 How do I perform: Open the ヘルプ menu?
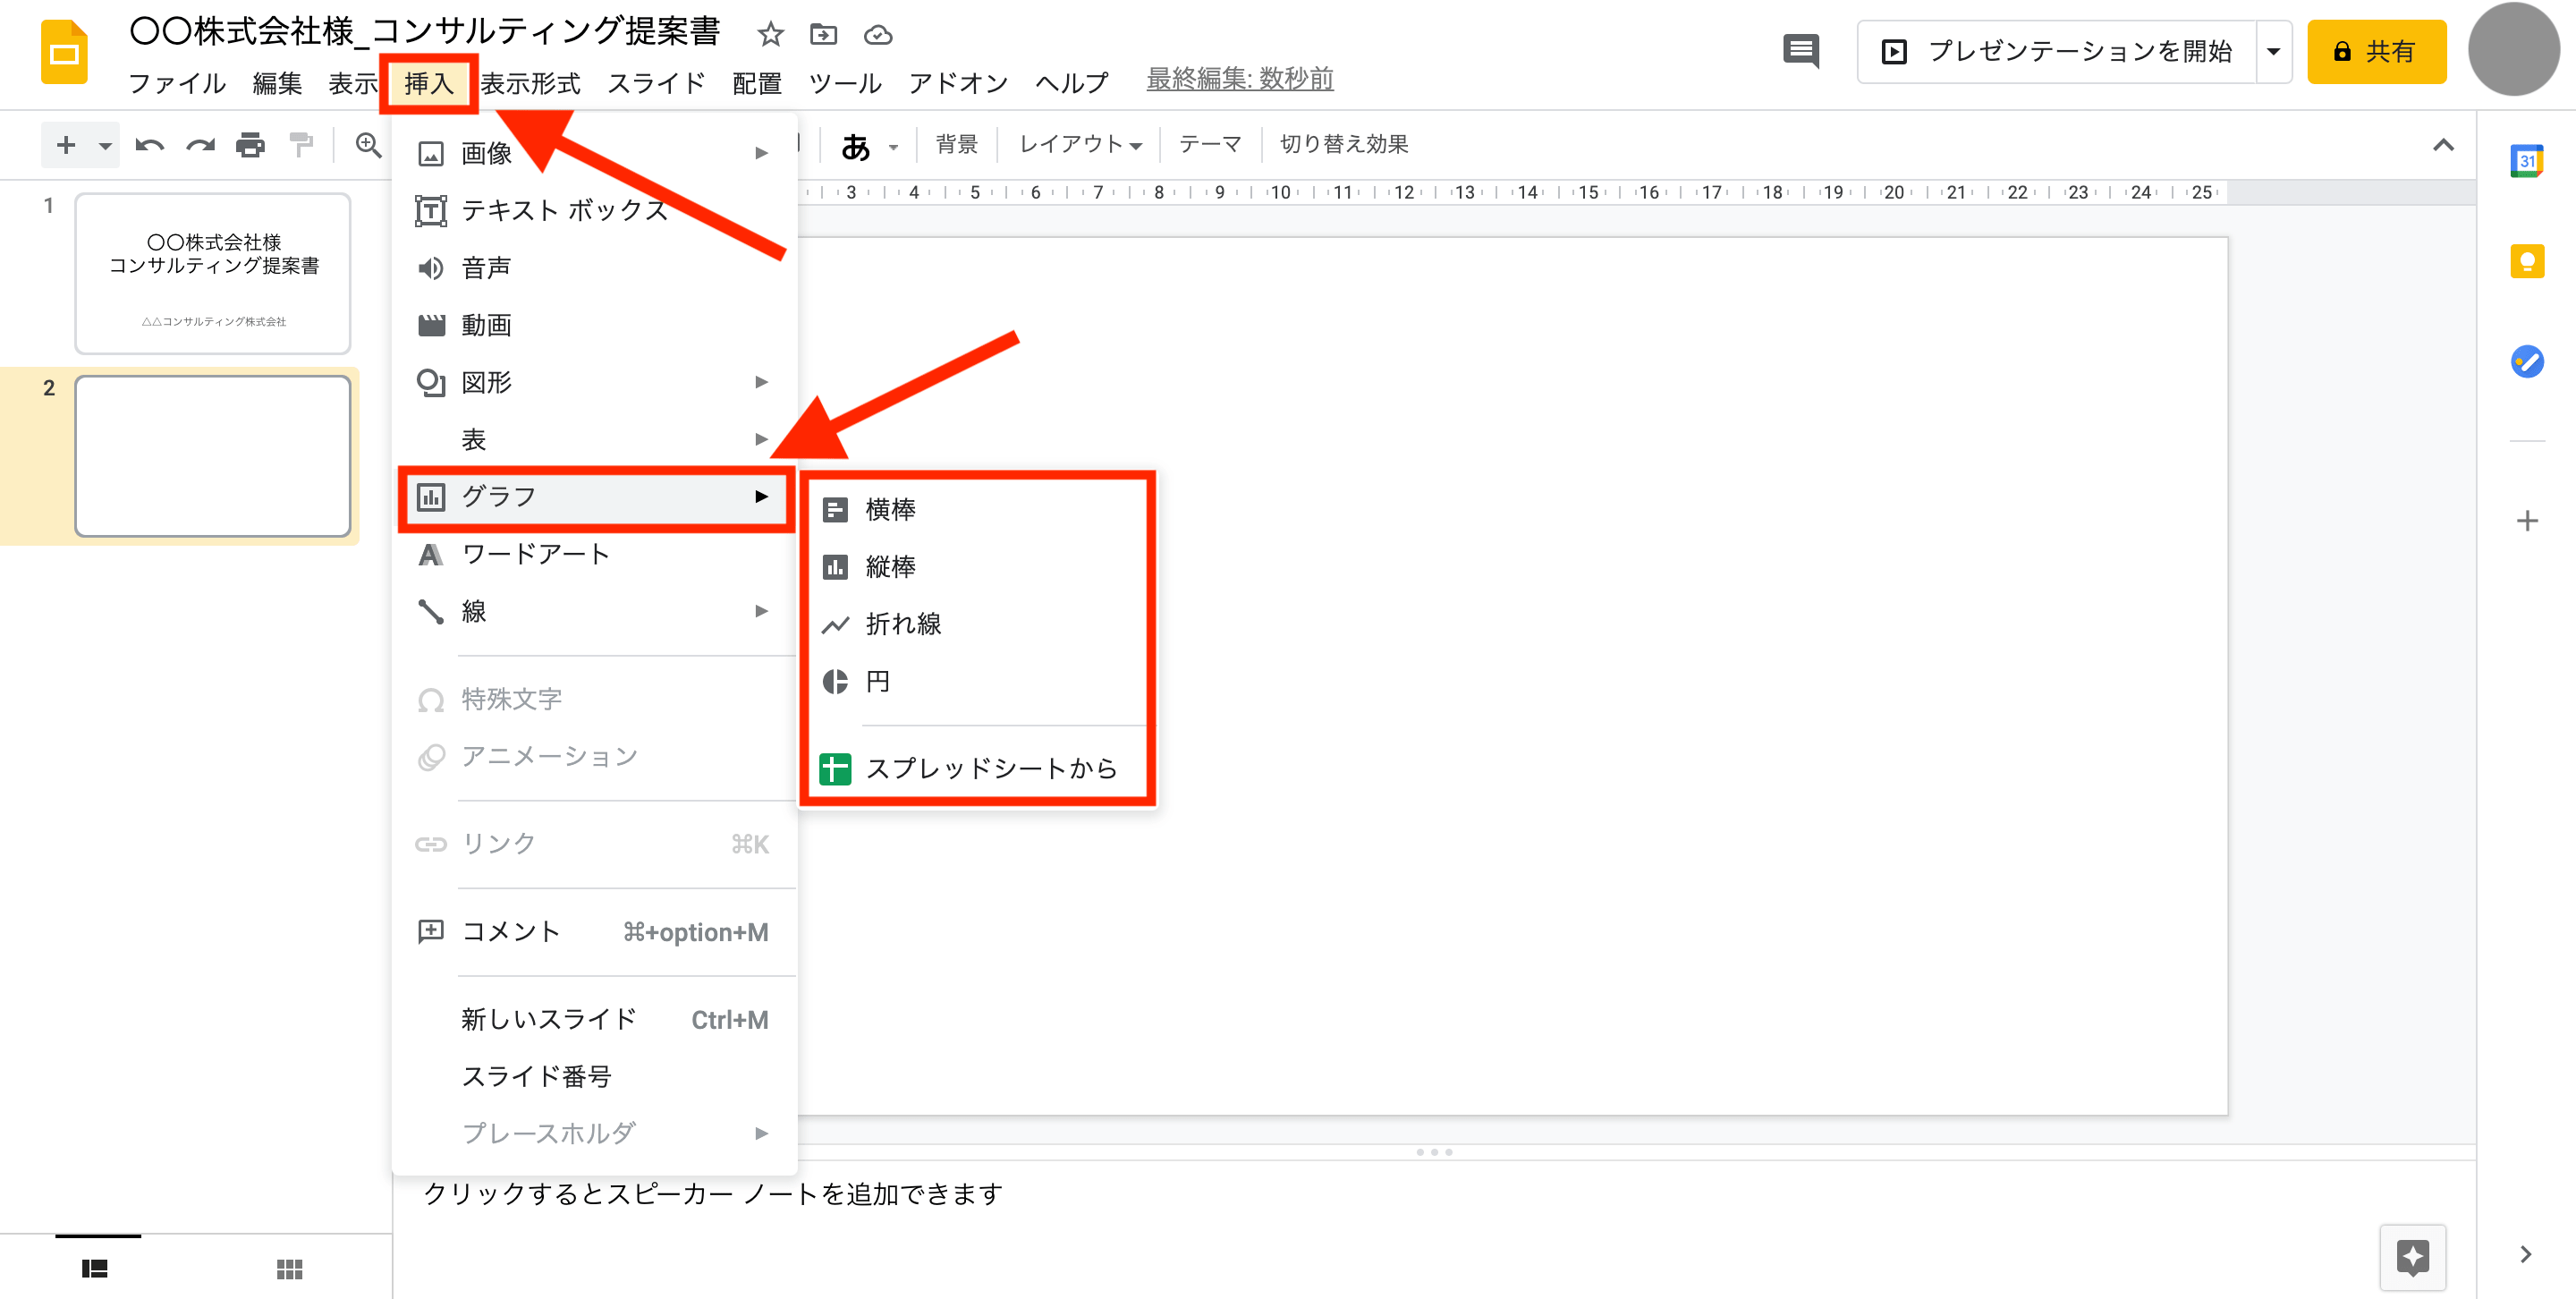[1072, 83]
